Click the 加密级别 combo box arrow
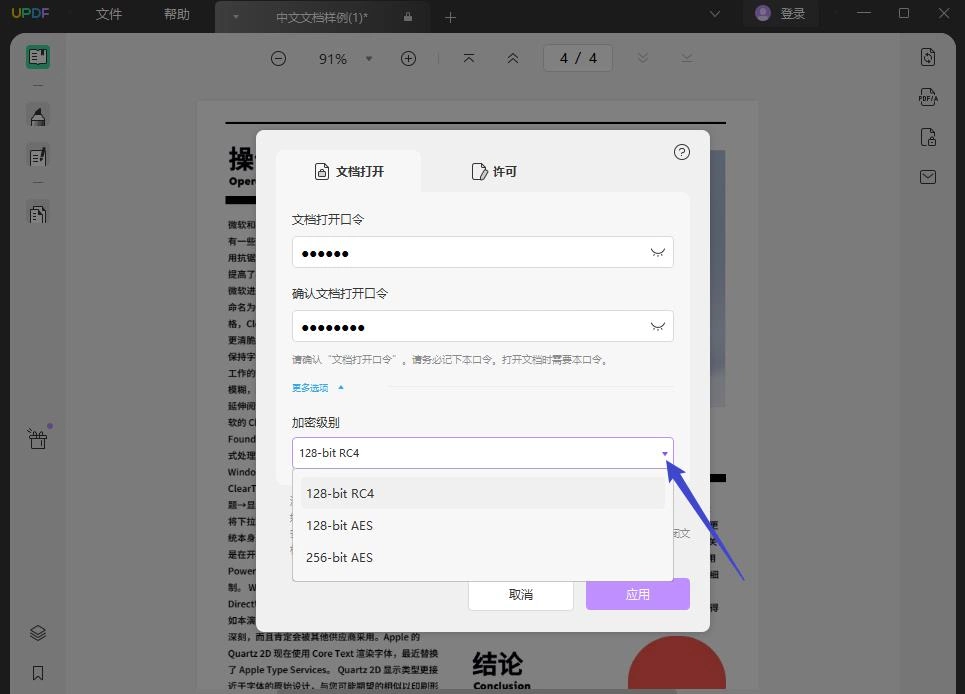Image resolution: width=965 pixels, height=694 pixels. click(x=665, y=453)
